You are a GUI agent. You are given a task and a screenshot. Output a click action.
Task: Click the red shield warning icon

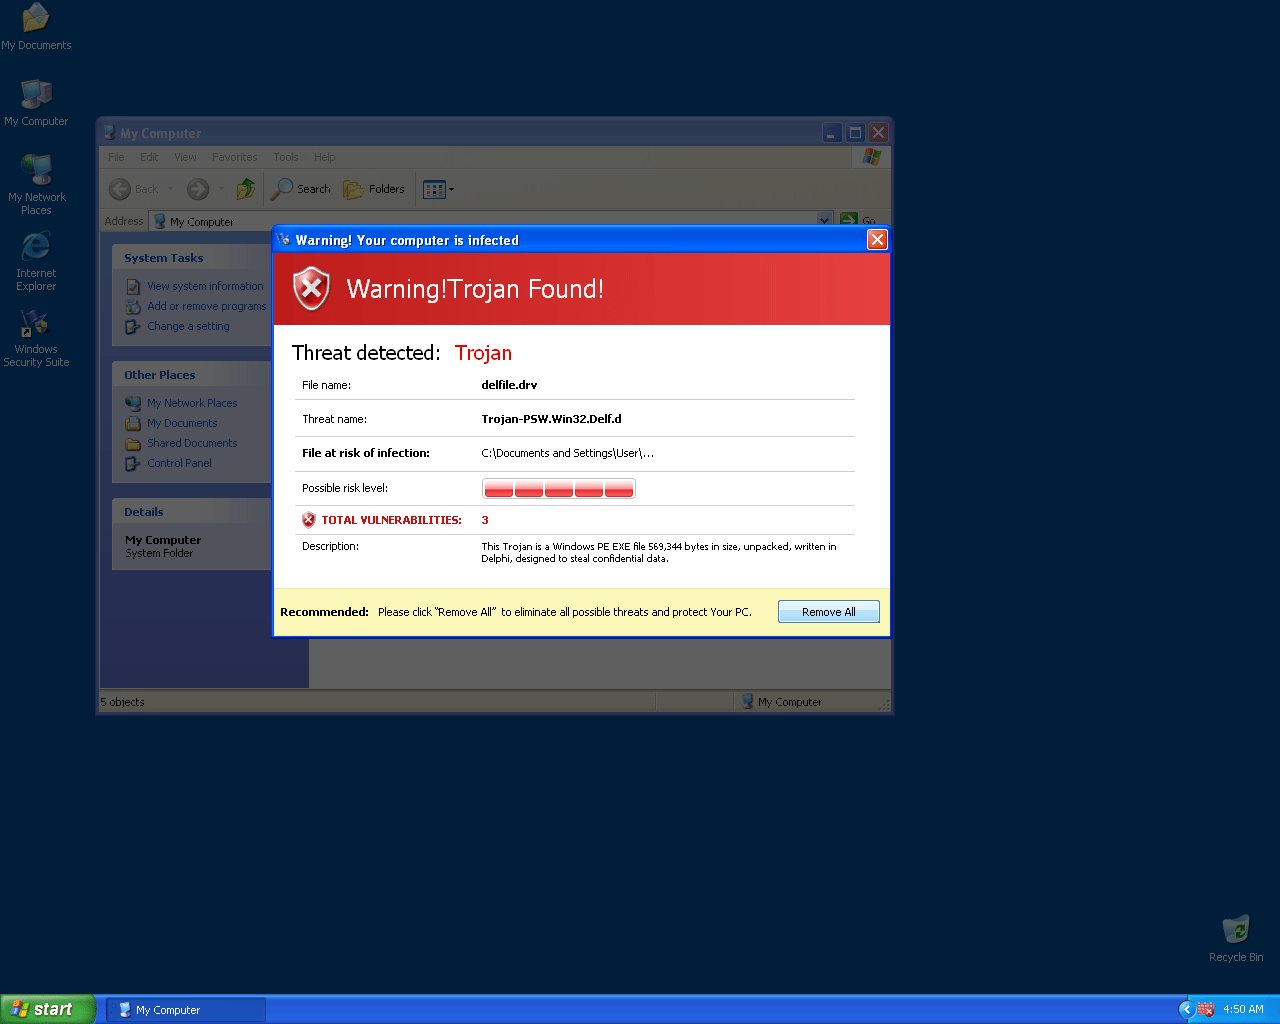311,289
